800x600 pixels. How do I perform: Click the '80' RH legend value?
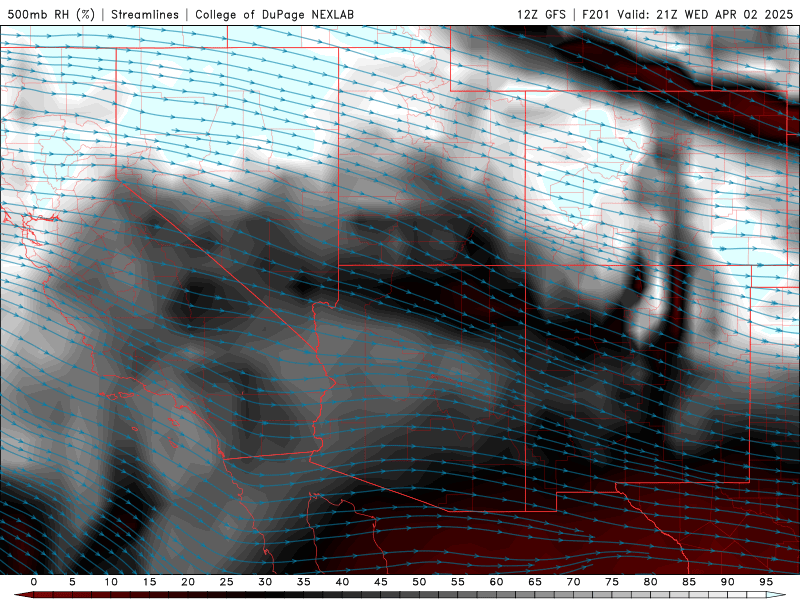[x=650, y=582]
